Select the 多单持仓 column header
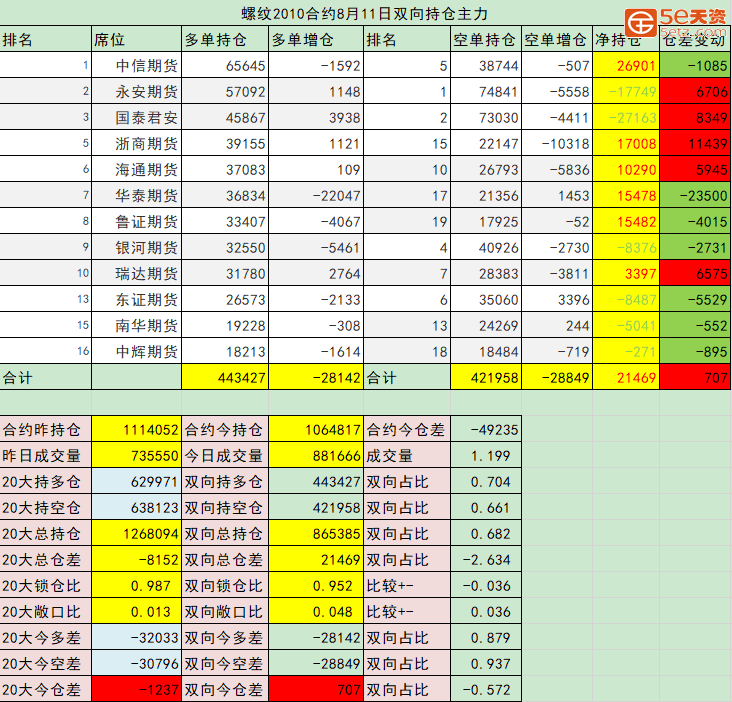Viewport: 732px width, 702px height. point(225,40)
